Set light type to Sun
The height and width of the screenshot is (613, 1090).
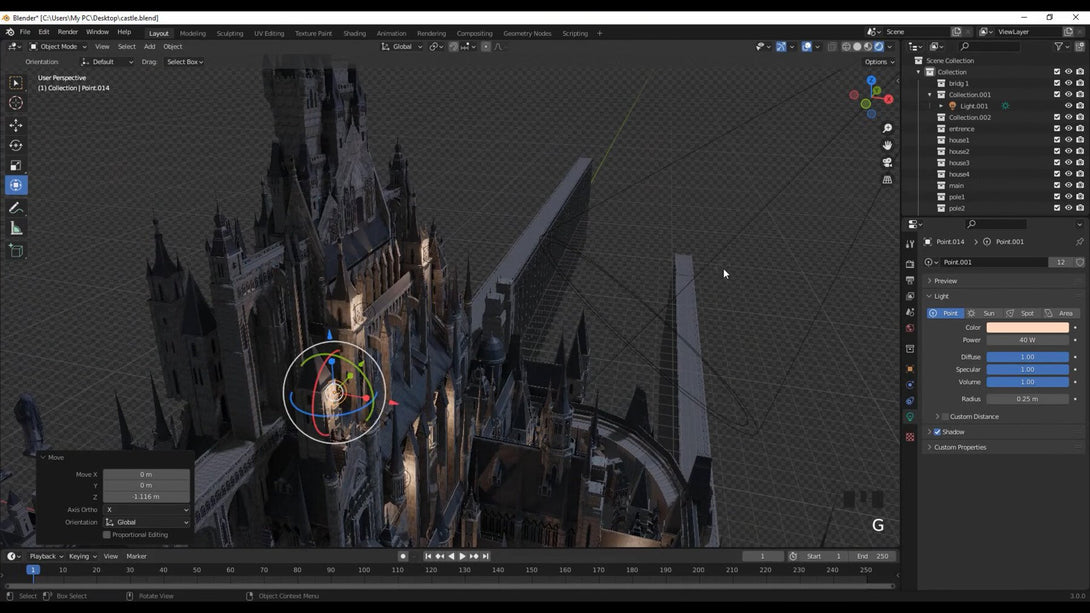[x=982, y=313]
